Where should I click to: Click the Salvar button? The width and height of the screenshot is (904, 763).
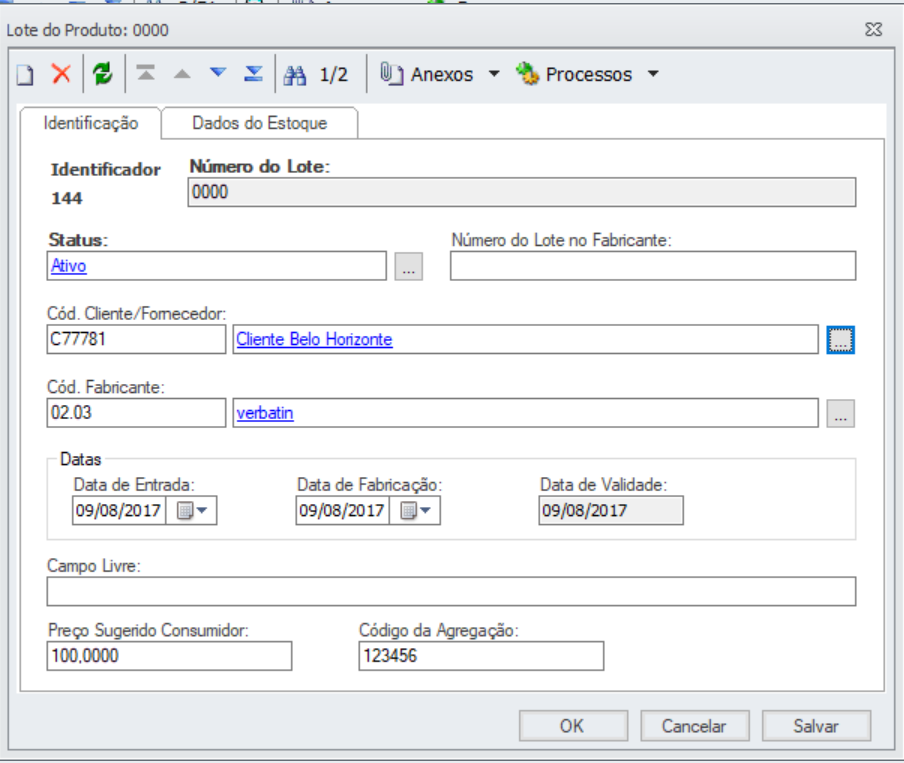[x=816, y=726]
